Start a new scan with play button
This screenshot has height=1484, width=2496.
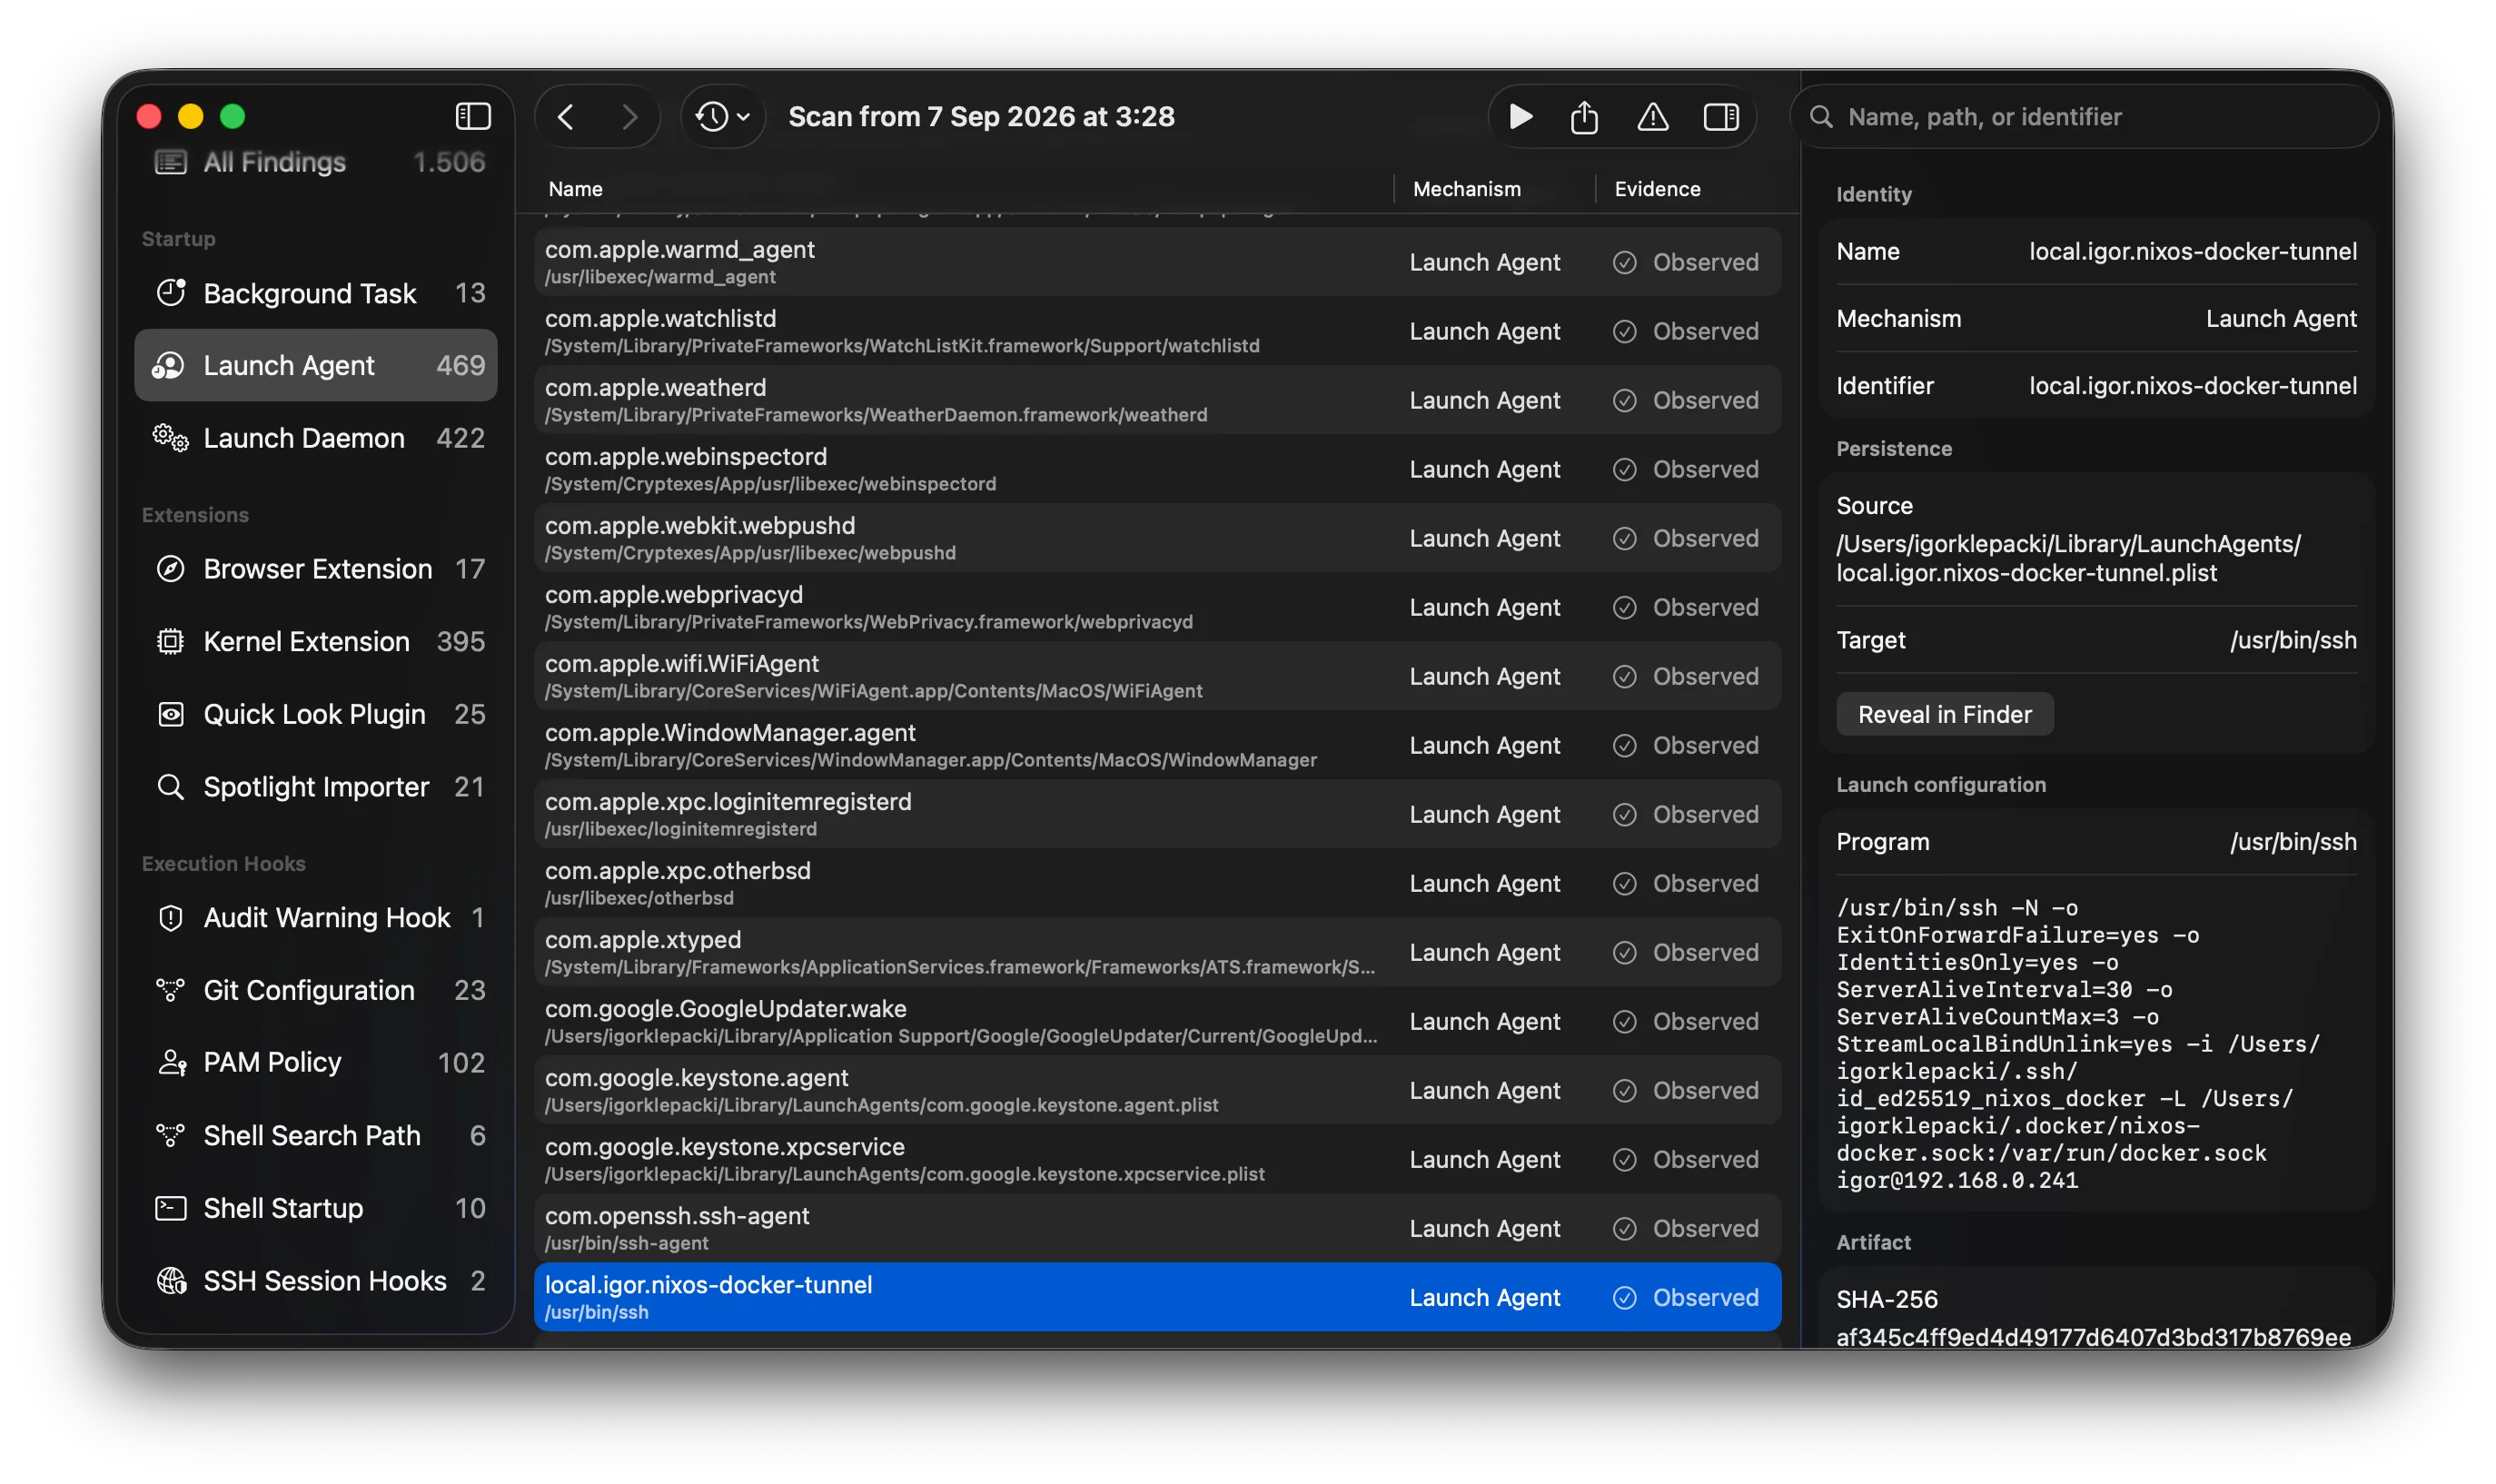[1520, 117]
